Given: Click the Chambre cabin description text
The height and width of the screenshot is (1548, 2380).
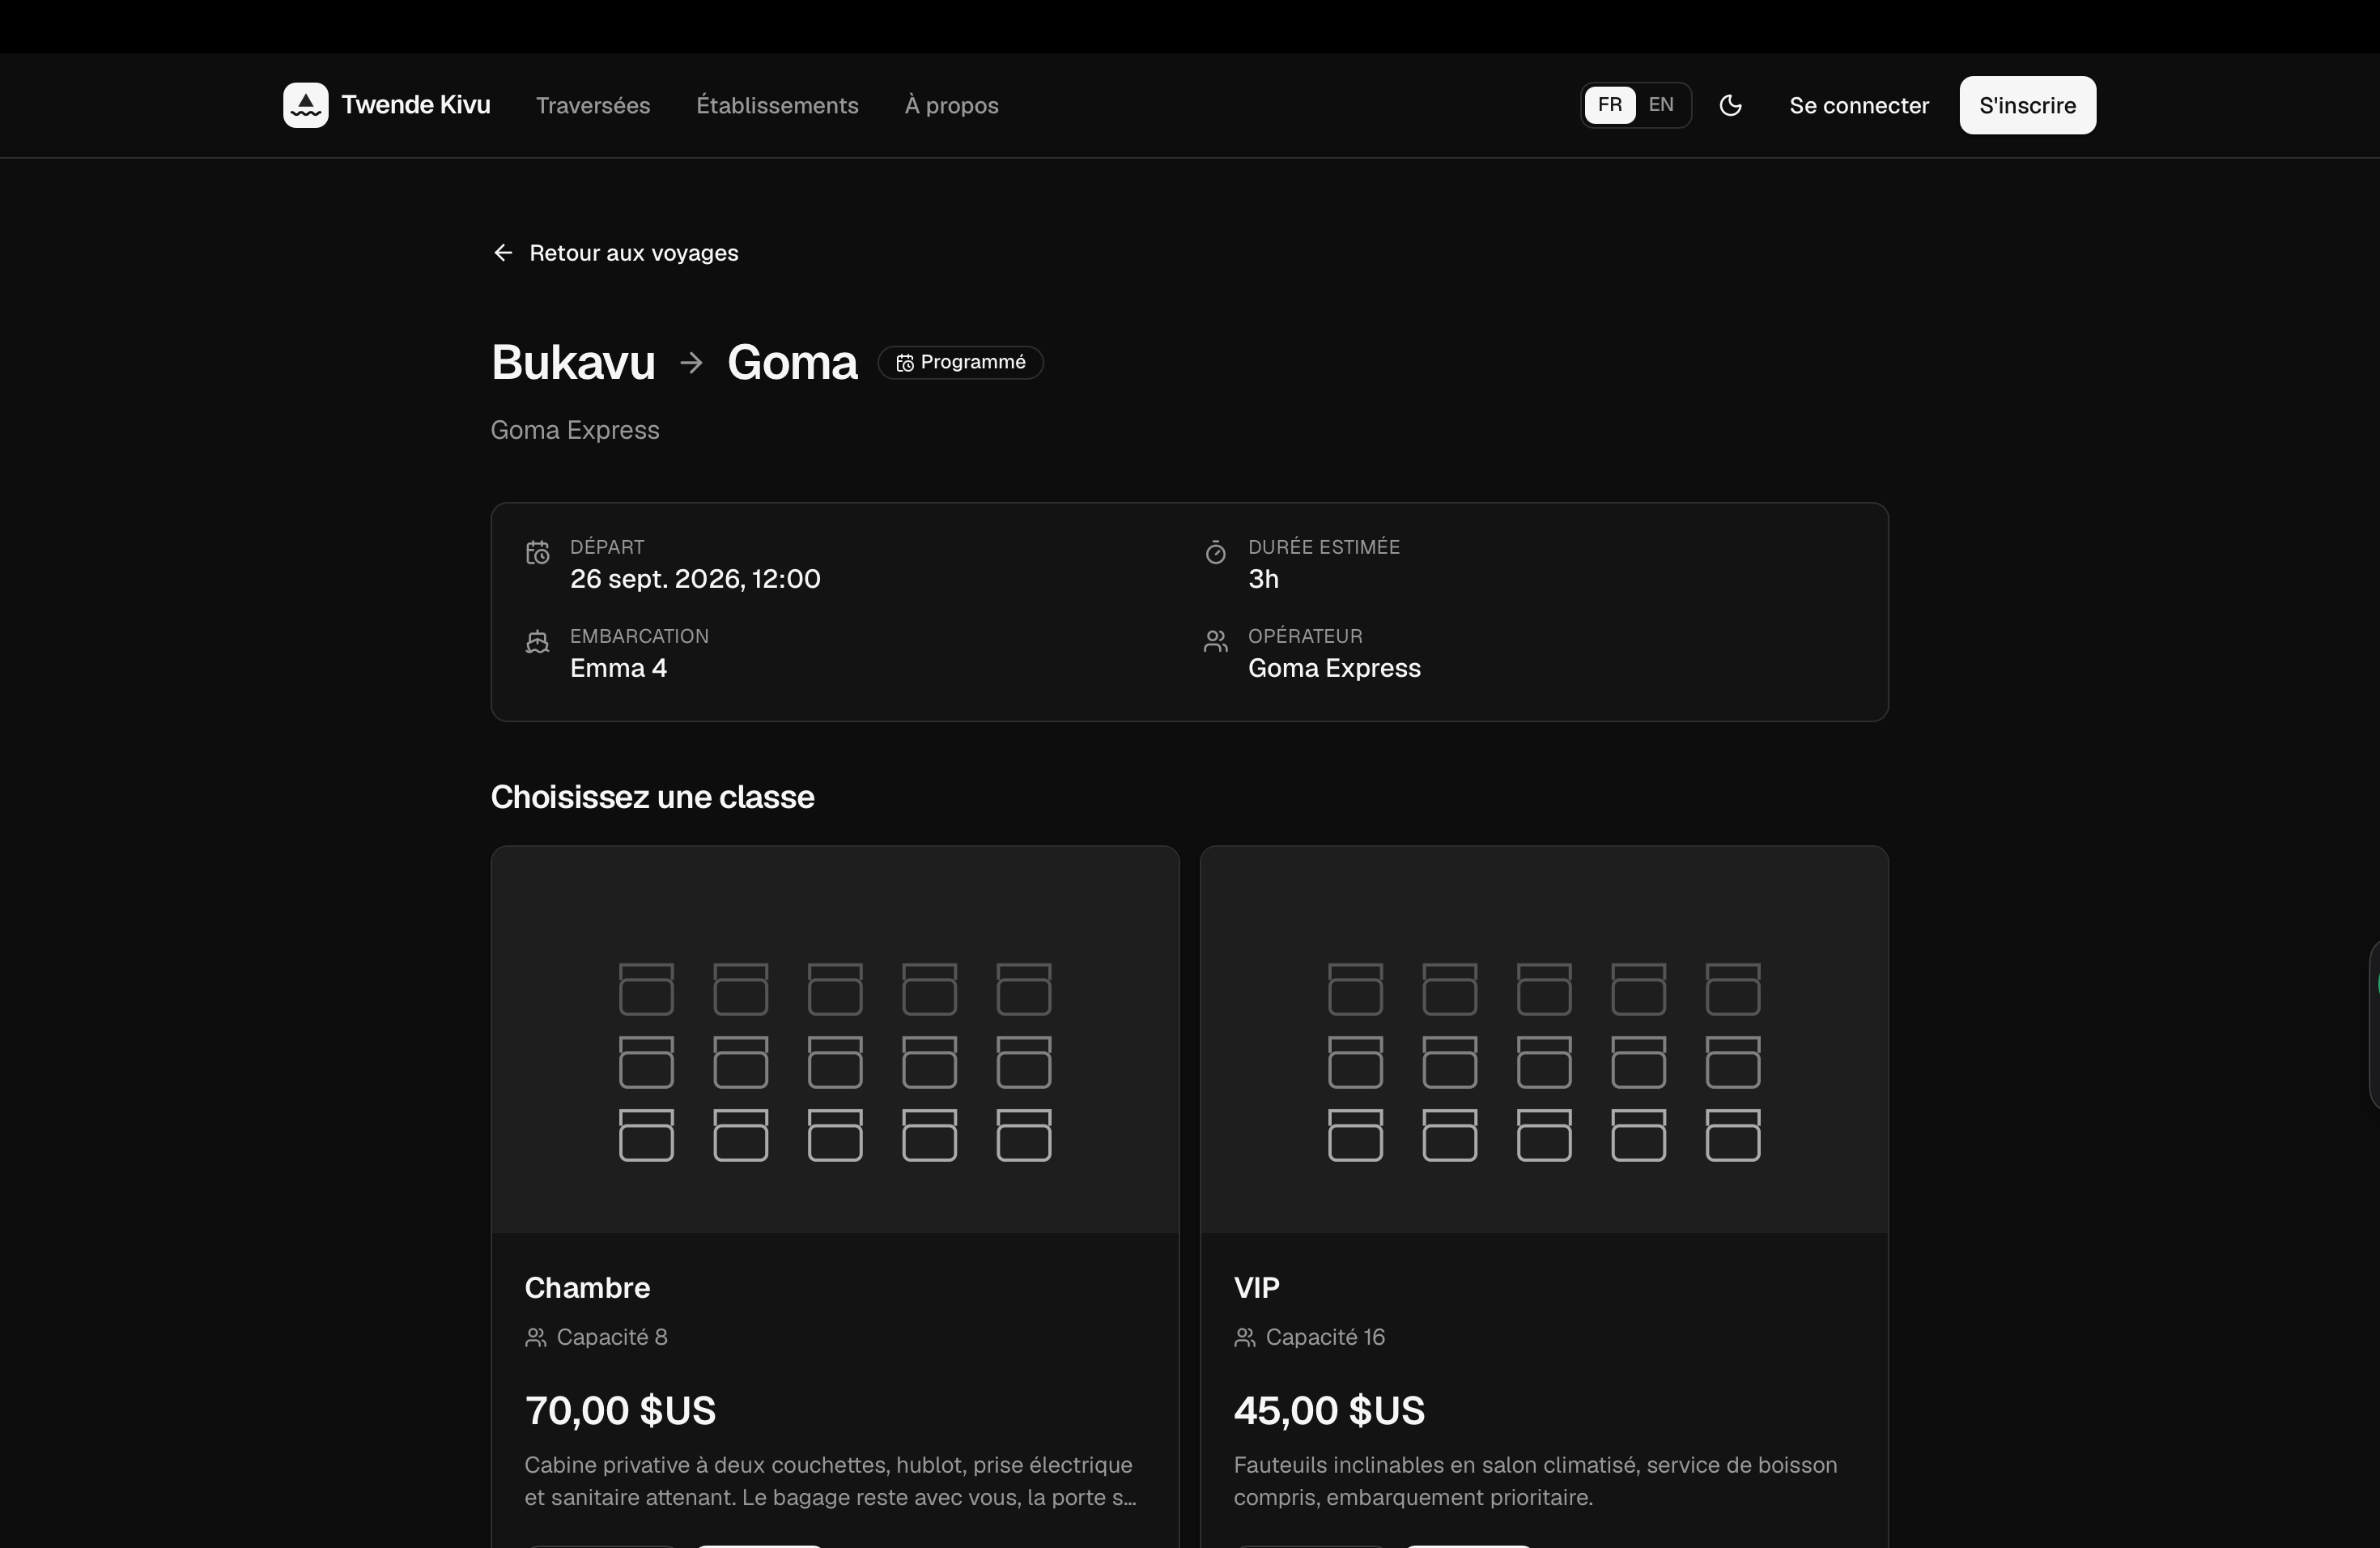Looking at the screenshot, I should (830, 1481).
